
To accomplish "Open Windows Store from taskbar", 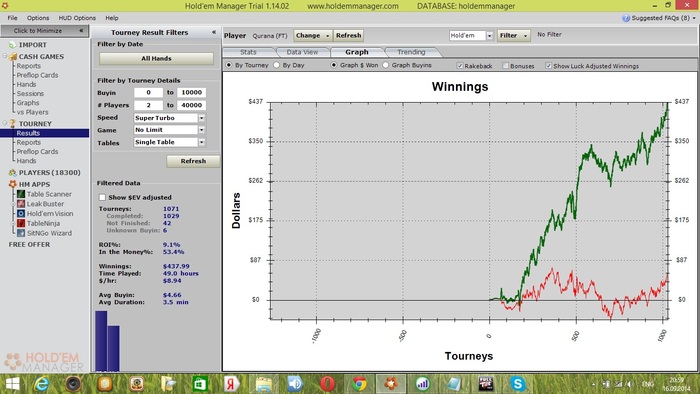I will [x=200, y=384].
